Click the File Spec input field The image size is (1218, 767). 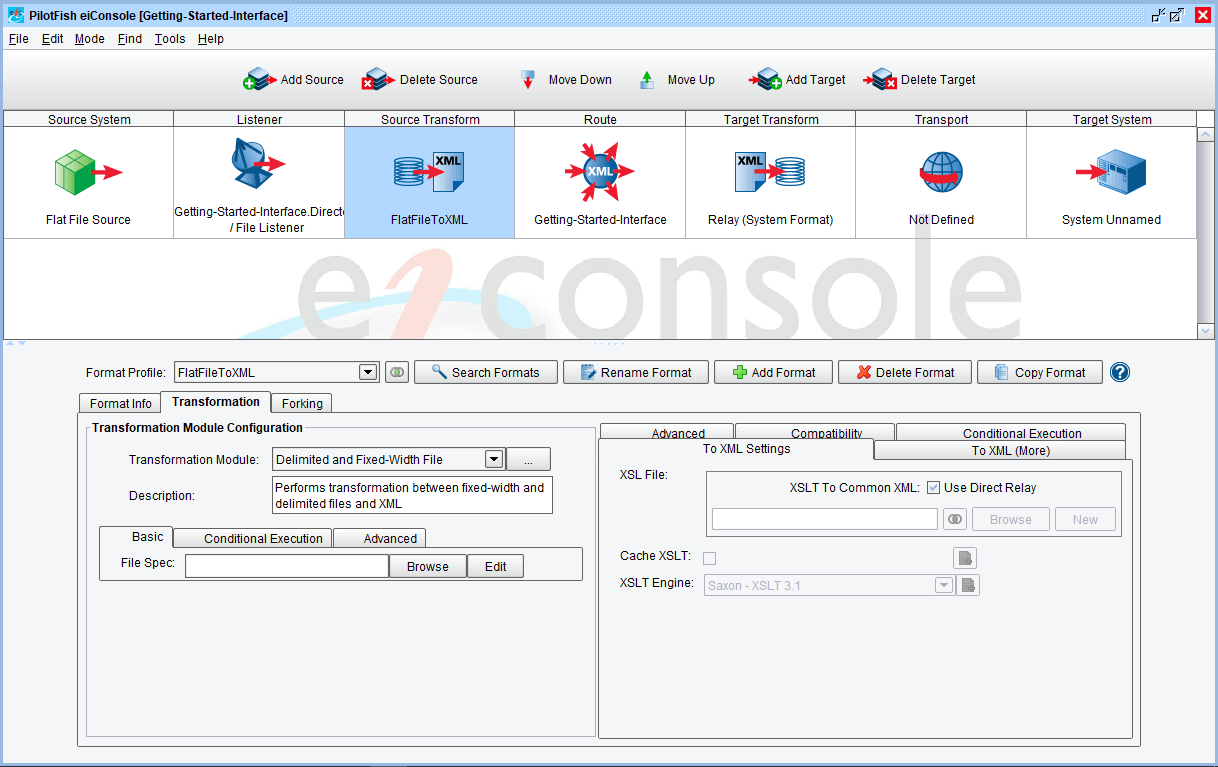tap(287, 566)
